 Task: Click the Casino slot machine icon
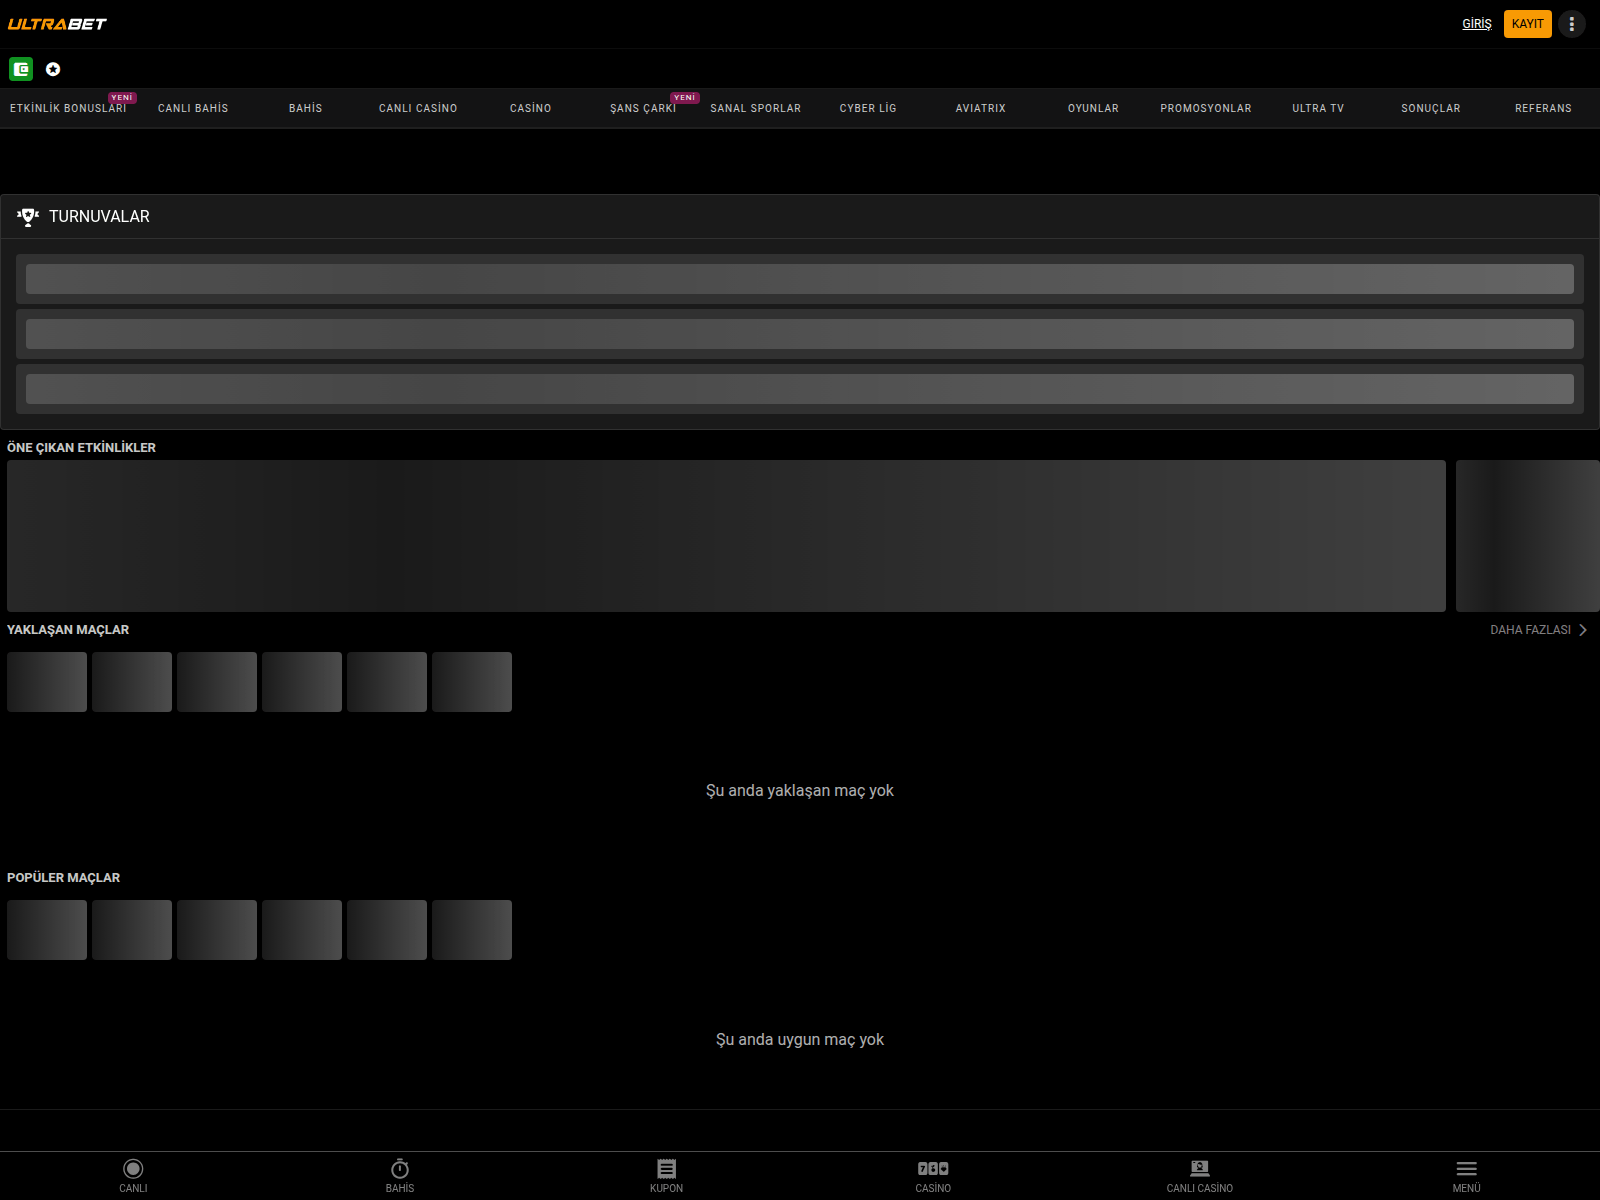[x=933, y=1169]
